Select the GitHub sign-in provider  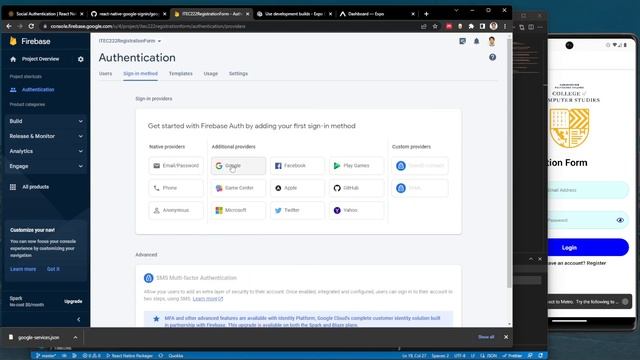click(356, 188)
